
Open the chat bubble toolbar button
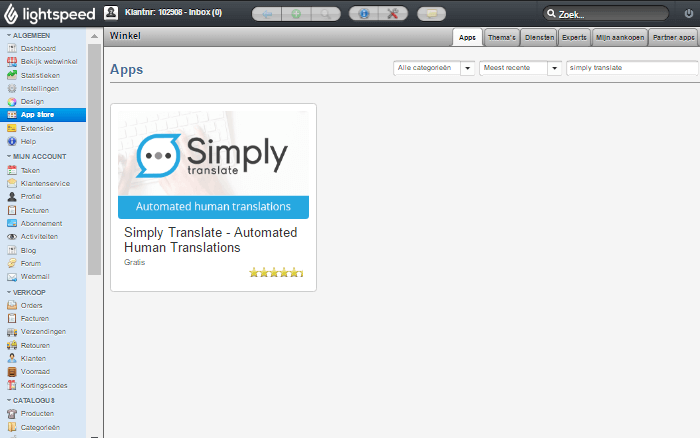[432, 14]
